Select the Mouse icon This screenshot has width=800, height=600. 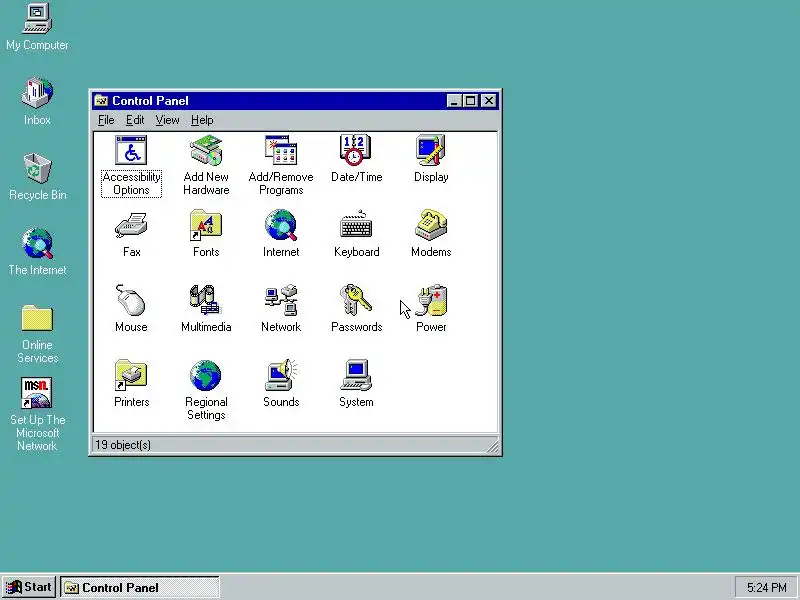[x=131, y=300]
